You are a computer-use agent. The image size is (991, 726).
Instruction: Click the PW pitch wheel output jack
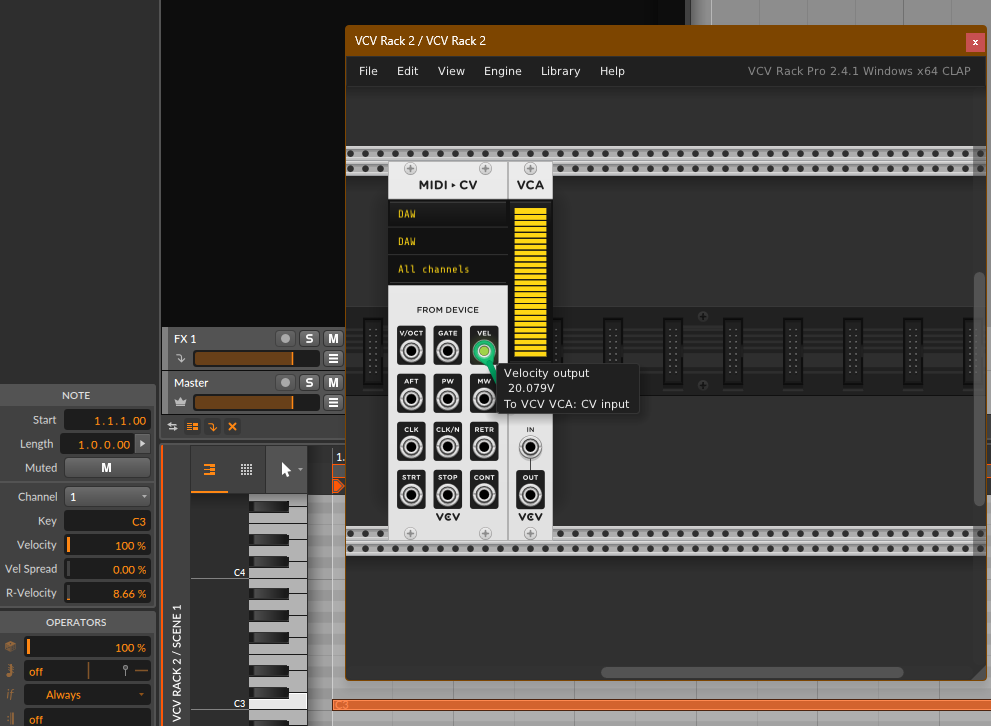point(447,399)
